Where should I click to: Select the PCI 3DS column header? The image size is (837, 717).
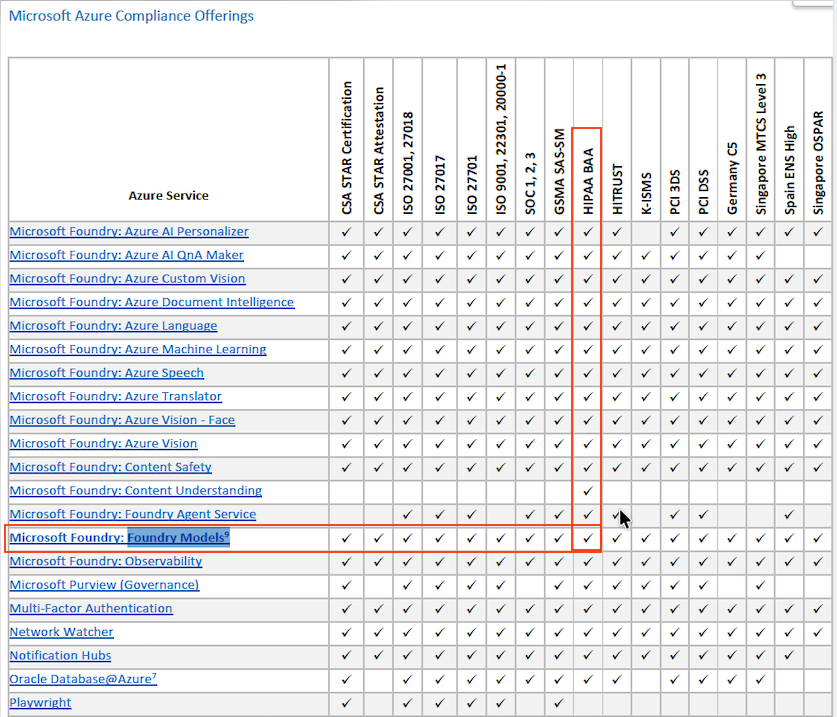pyautogui.click(x=675, y=192)
